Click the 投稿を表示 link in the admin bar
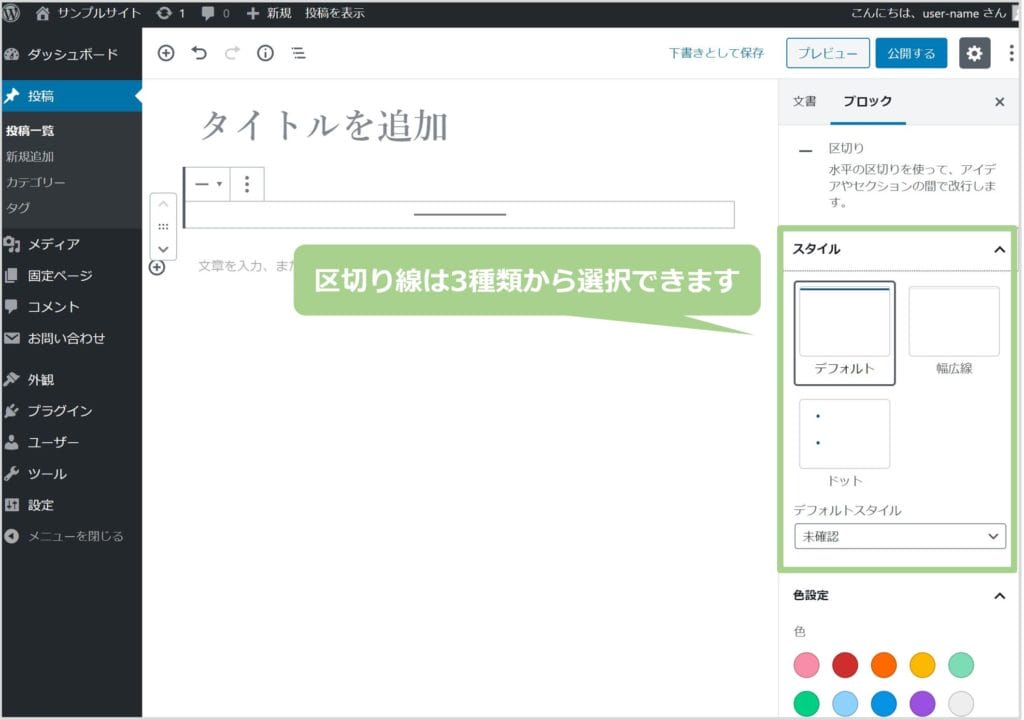Image resolution: width=1024 pixels, height=720 pixels. tap(334, 13)
